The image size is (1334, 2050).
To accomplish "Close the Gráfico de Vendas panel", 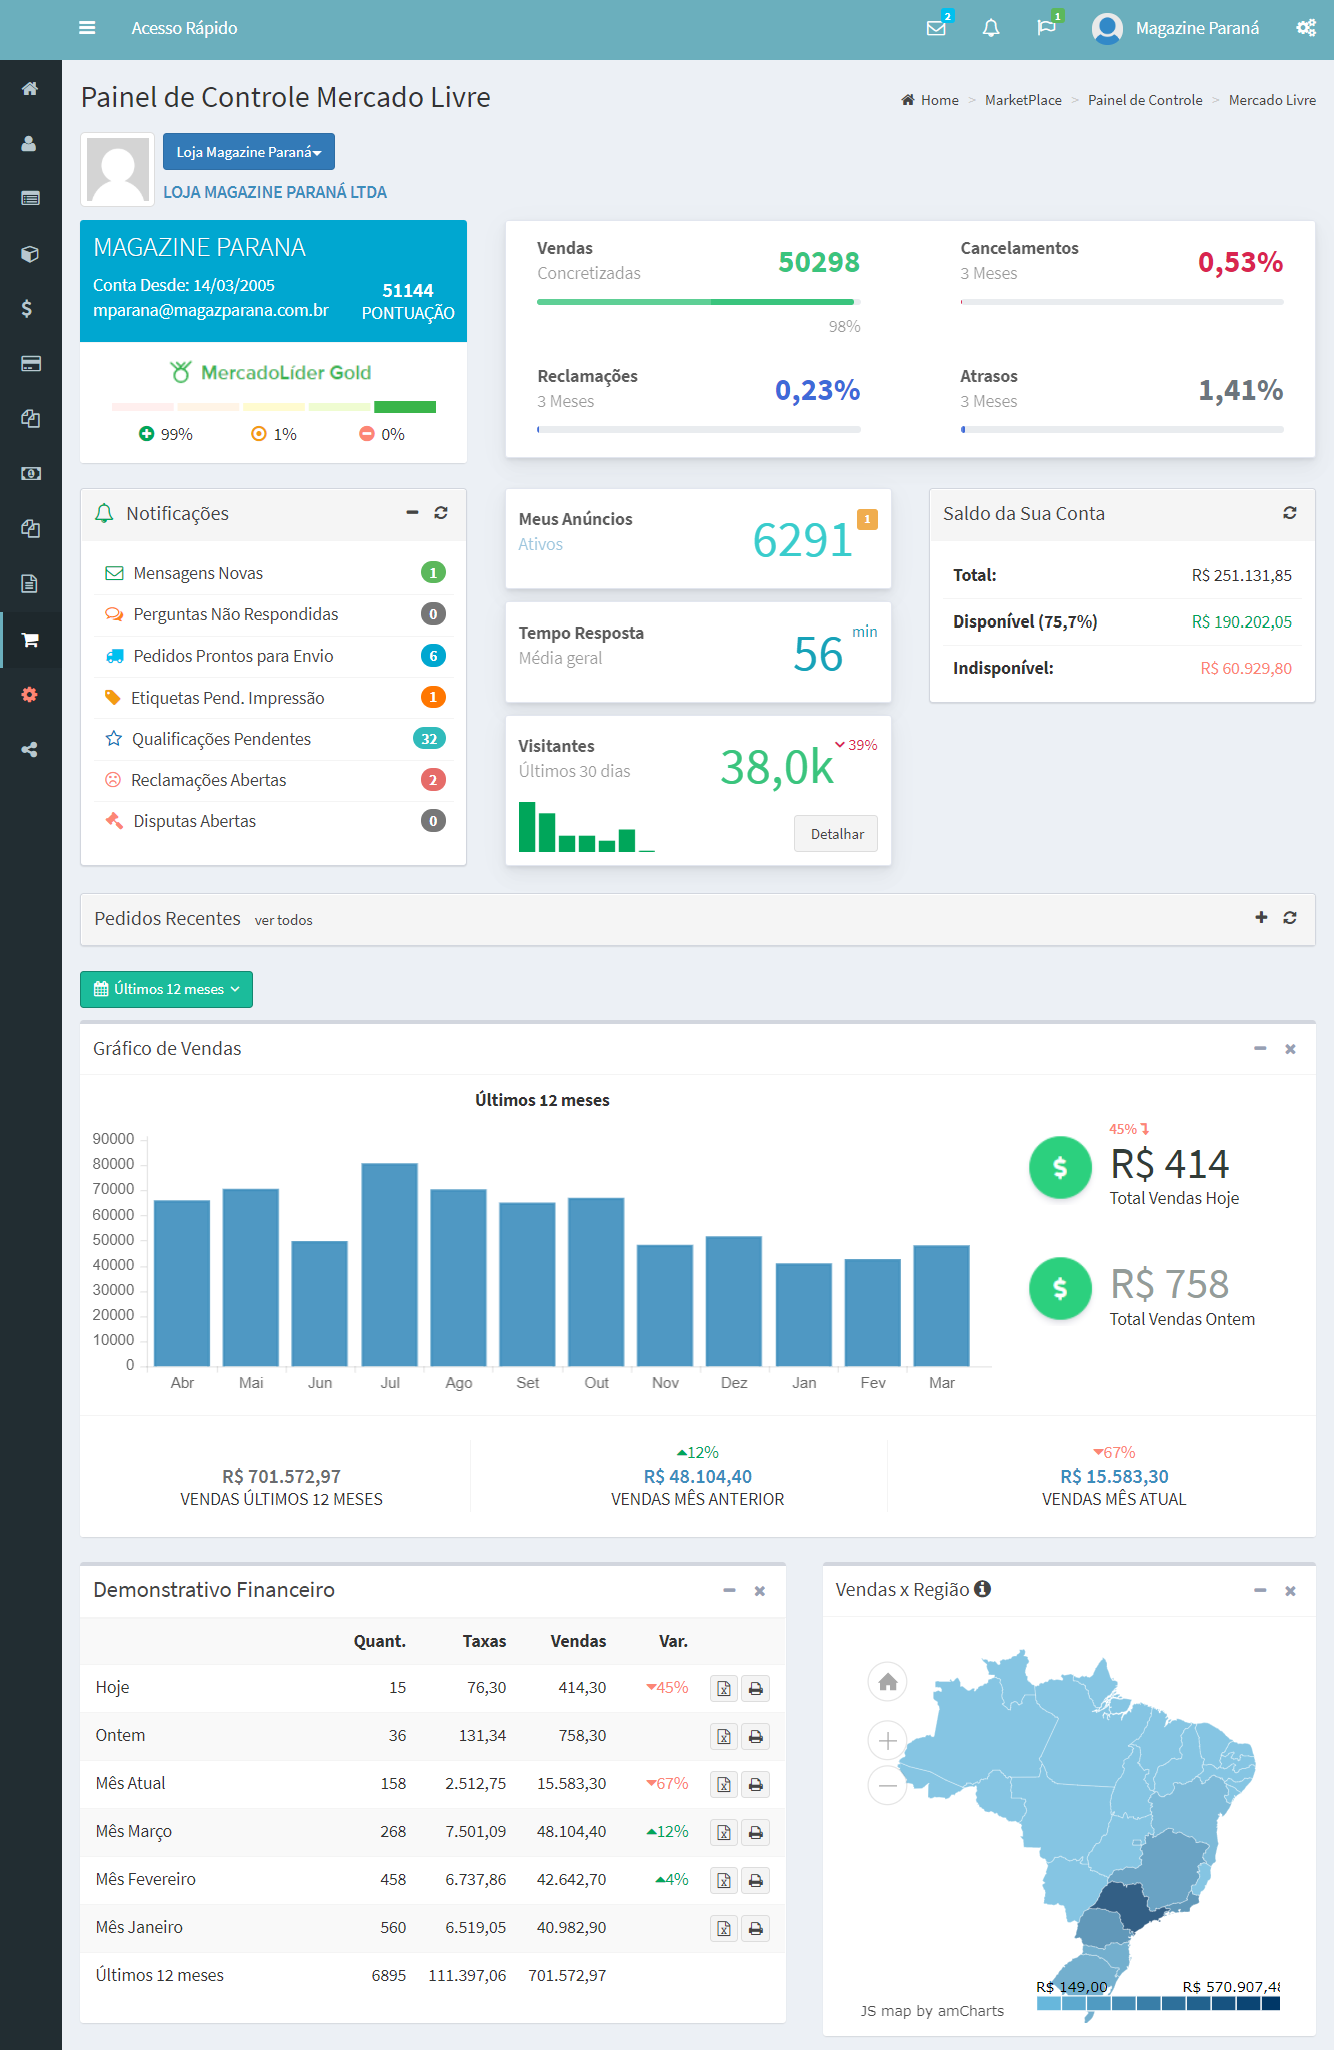I will coord(1290,1049).
